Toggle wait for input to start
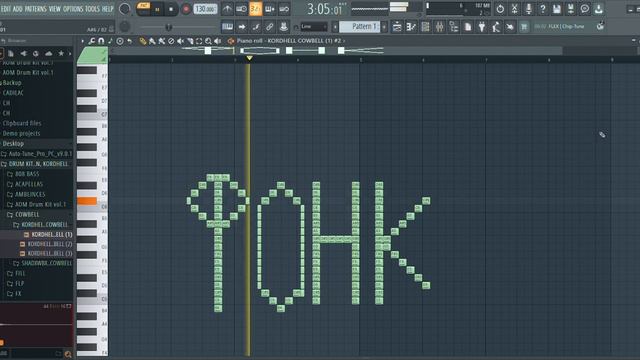The width and height of the screenshot is (640, 360). point(241,9)
